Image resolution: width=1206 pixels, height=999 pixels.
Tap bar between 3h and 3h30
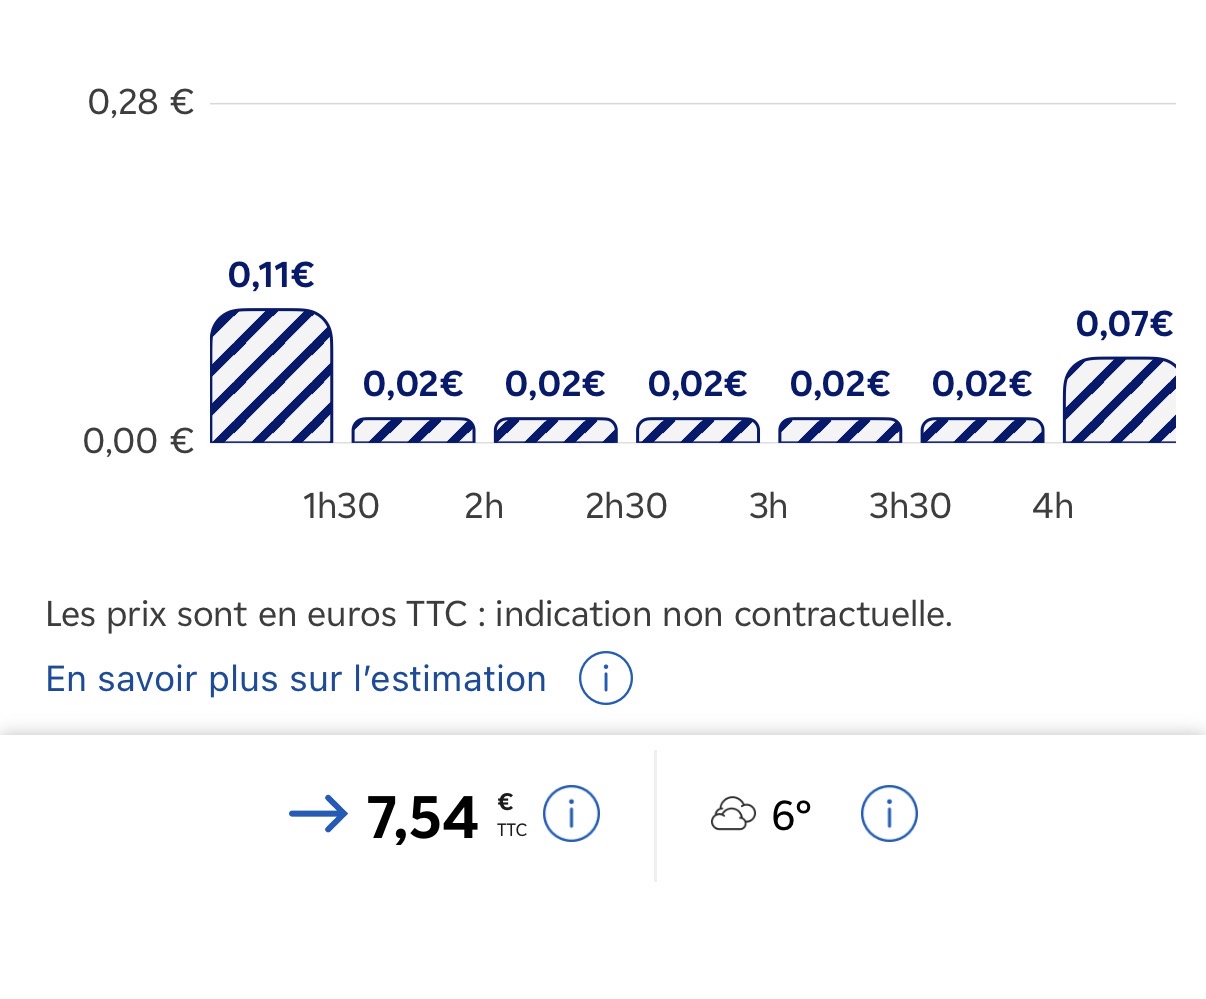pos(839,430)
